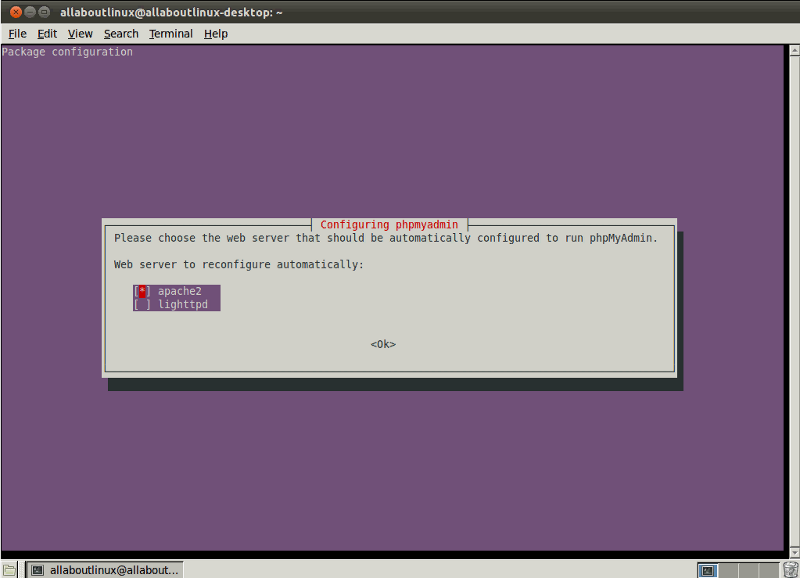Click the window title 'allaboutlinux@allaboutlinux-desktop: ~'
Image resolution: width=800 pixels, height=578 pixels.
coord(171,12)
